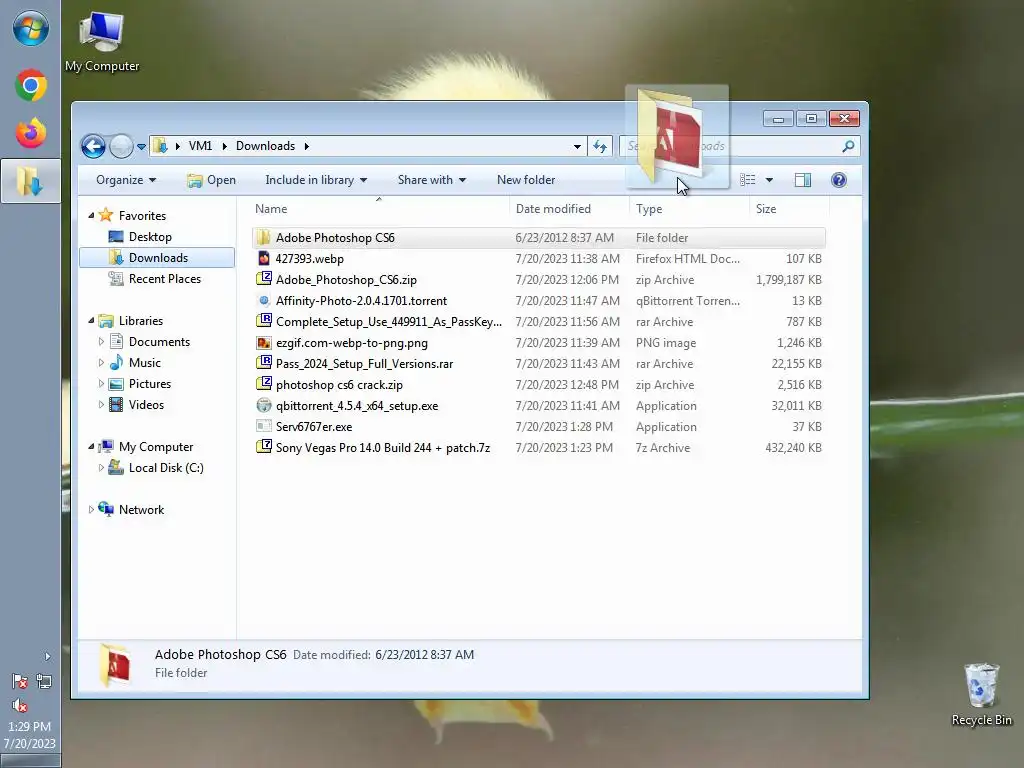Select the ezgif.com-webp-to-png.png icon
The width and height of the screenshot is (1024, 768).
click(x=263, y=343)
